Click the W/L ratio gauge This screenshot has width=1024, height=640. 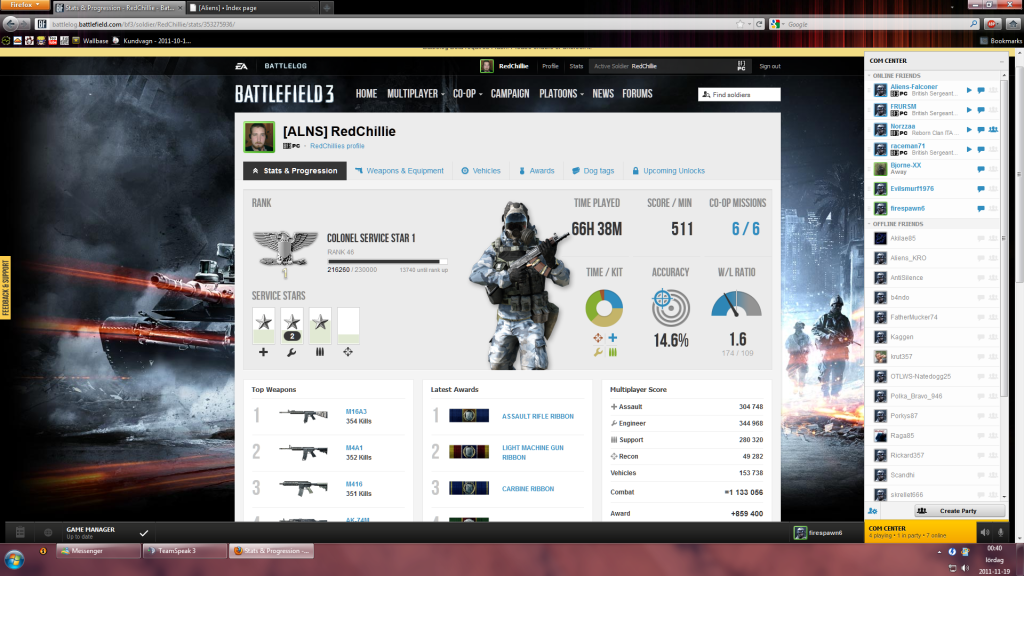click(x=737, y=304)
